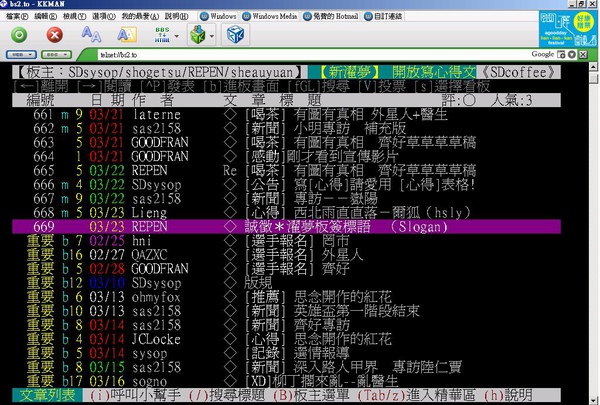600x405 pixels.
Task: Click the (B)板主選單 footer hint
Action: coord(311,395)
